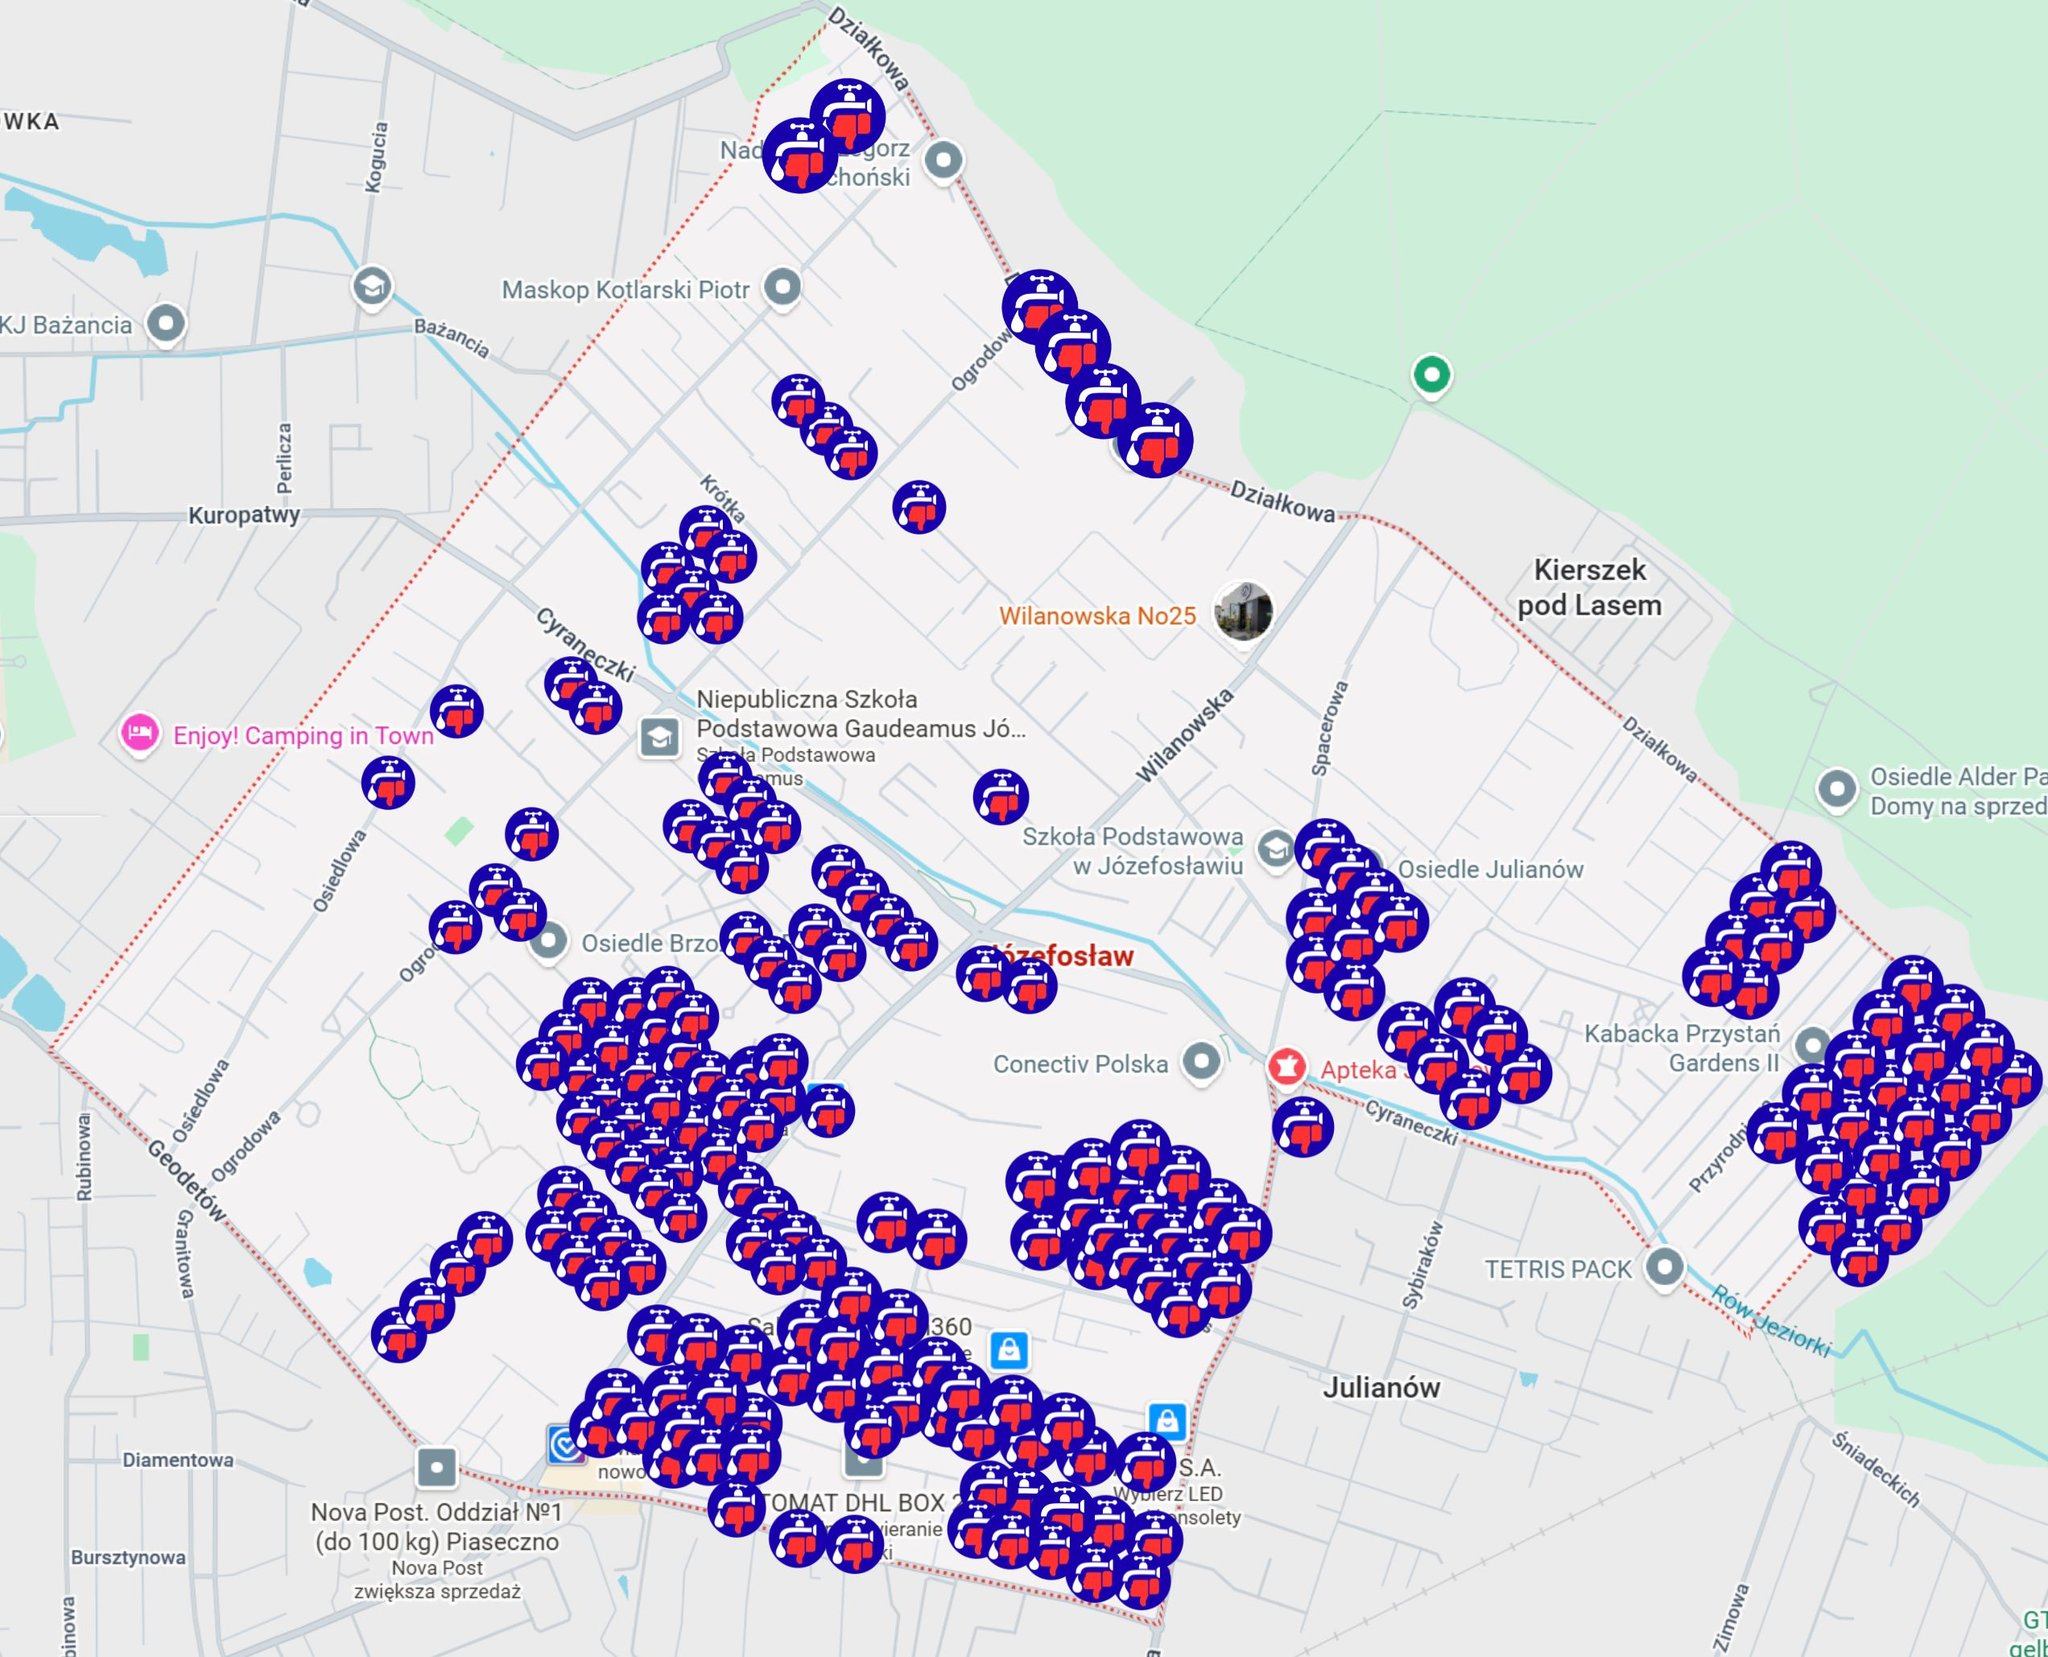Click the KJ Bażancia location pin
The image size is (2048, 1657).
(x=165, y=323)
